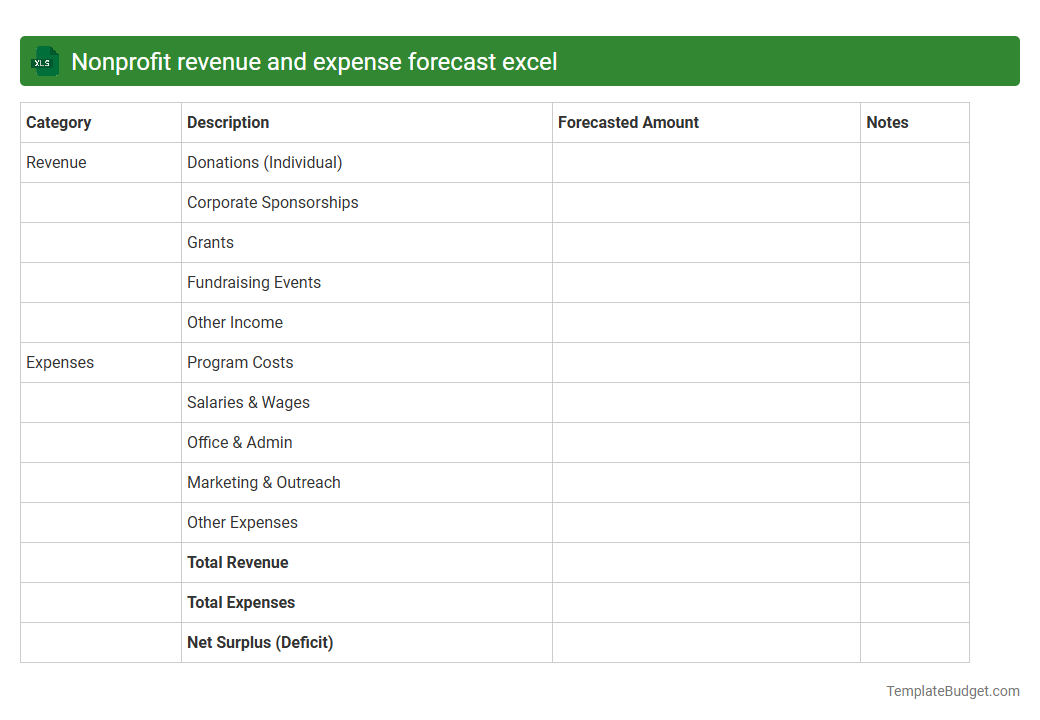1040x720 pixels.
Task: Select the Corporate Sponsorships cell
Action: [x=272, y=202]
